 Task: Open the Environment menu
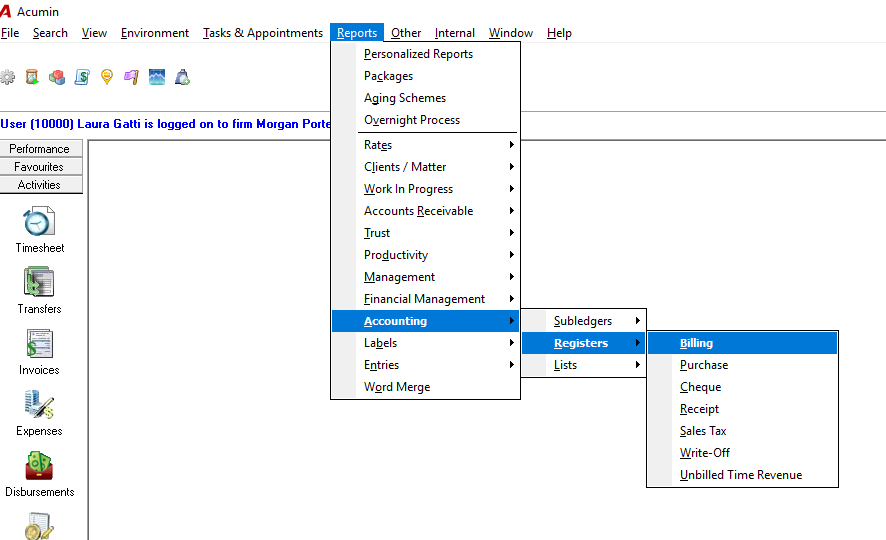(155, 33)
